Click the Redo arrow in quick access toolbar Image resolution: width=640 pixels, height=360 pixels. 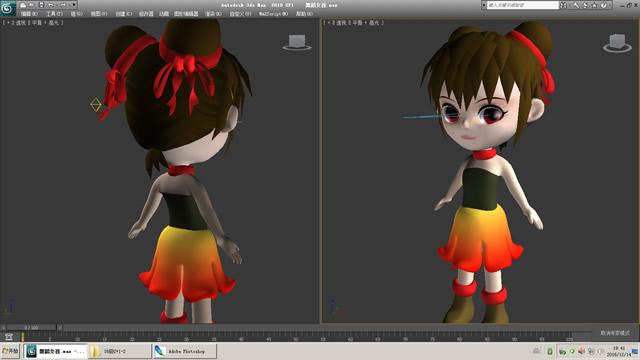[x=63, y=5]
